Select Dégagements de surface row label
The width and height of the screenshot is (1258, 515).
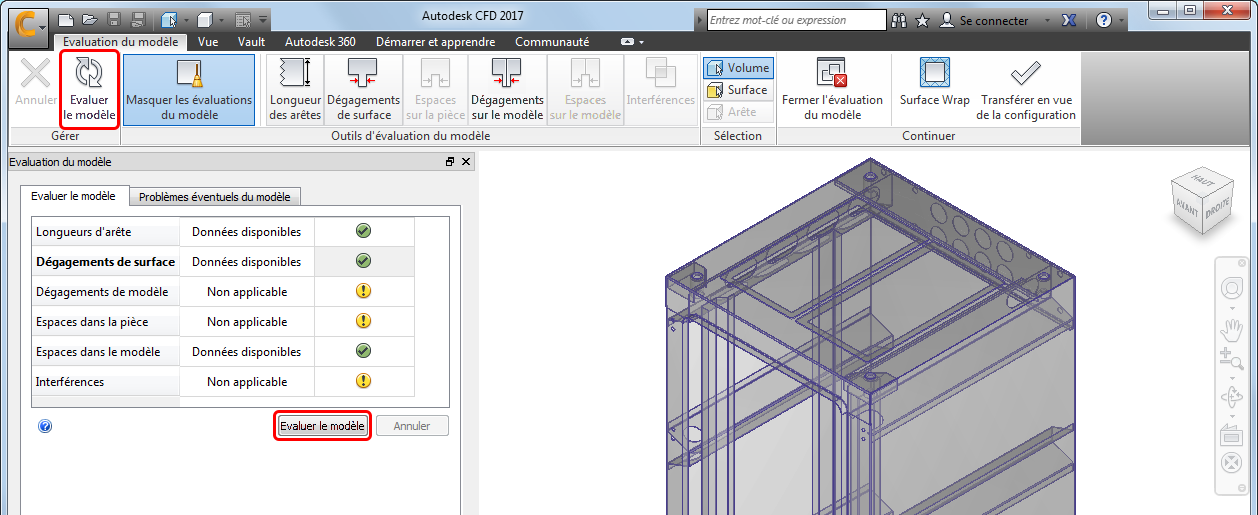(105, 262)
